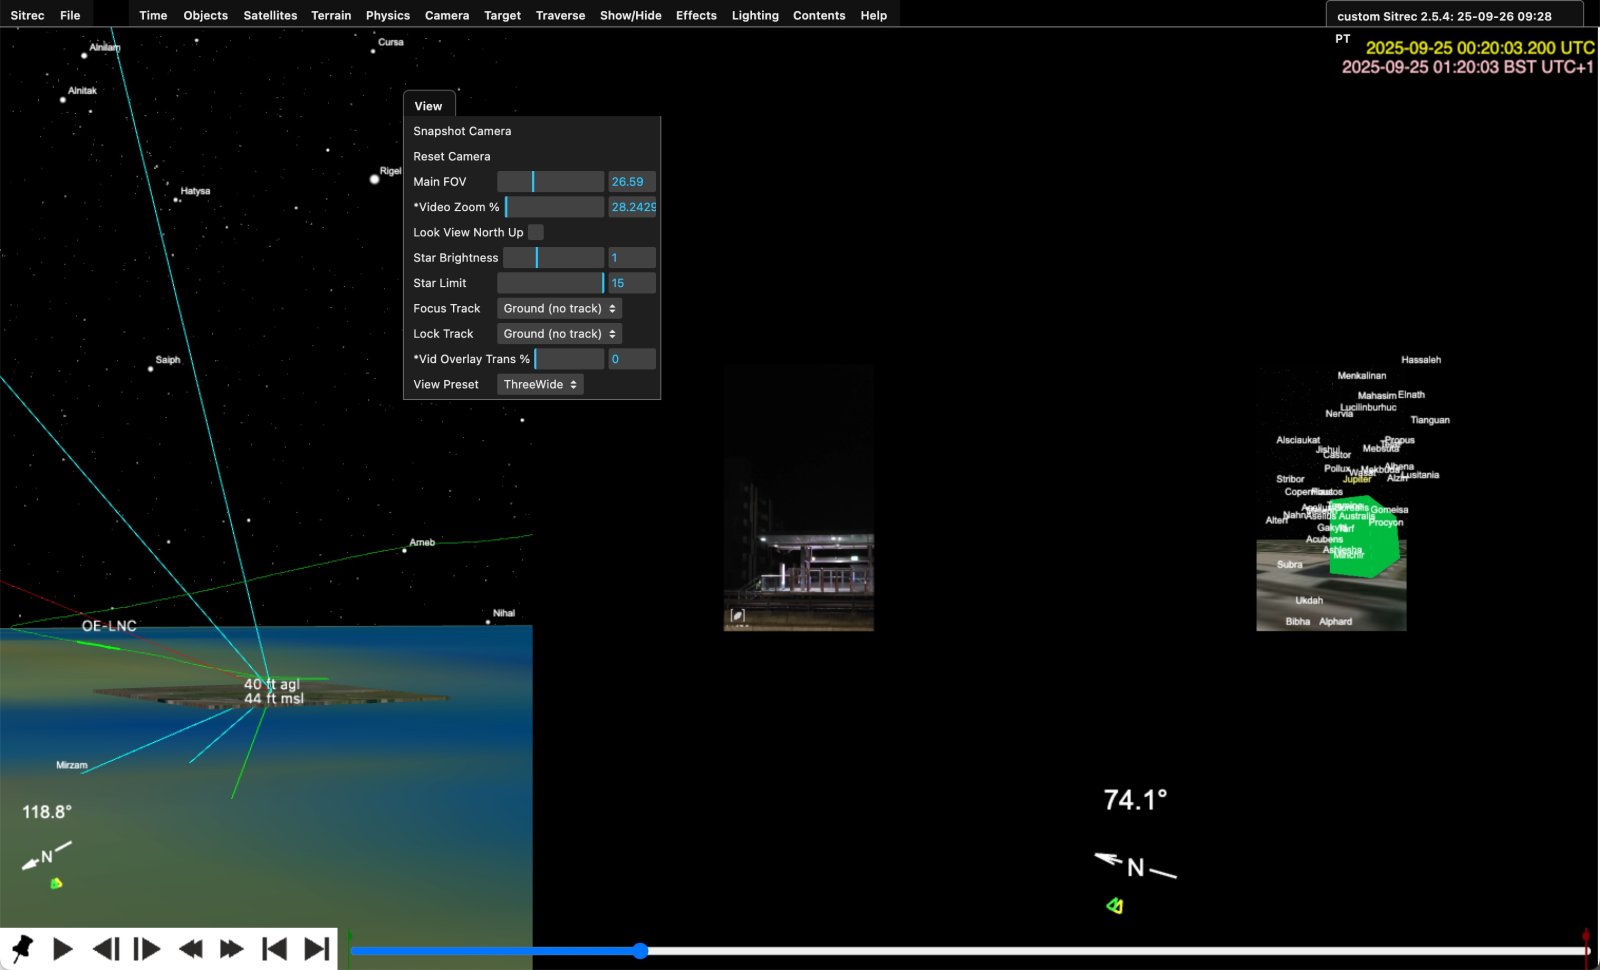Open the Focus Track dropdown
Image resolution: width=1600 pixels, height=970 pixels.
click(559, 308)
